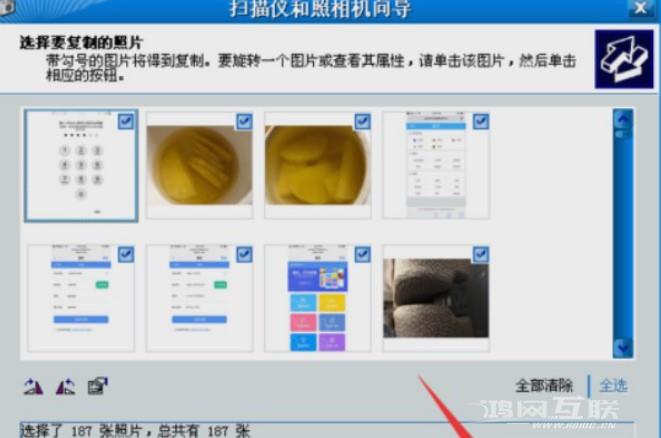
Task: Click the wizard title bar icon
Action: tap(7, 8)
